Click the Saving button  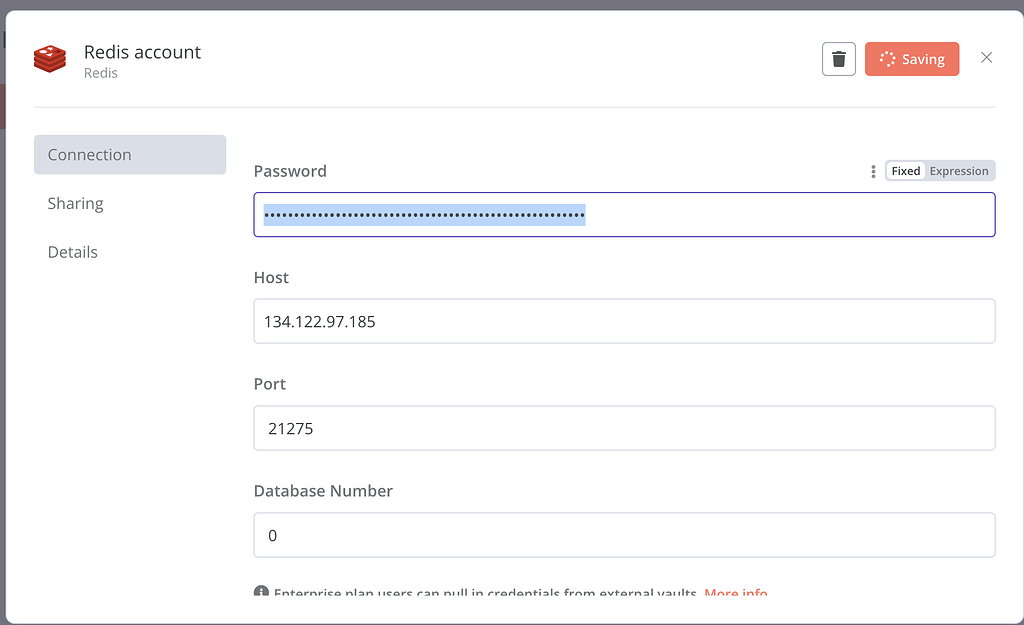[x=912, y=59]
